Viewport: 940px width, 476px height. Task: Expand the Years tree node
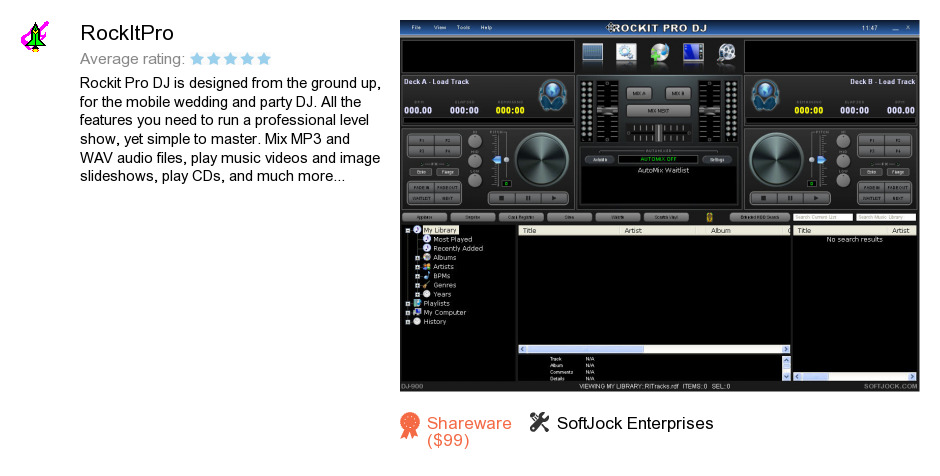(x=417, y=294)
